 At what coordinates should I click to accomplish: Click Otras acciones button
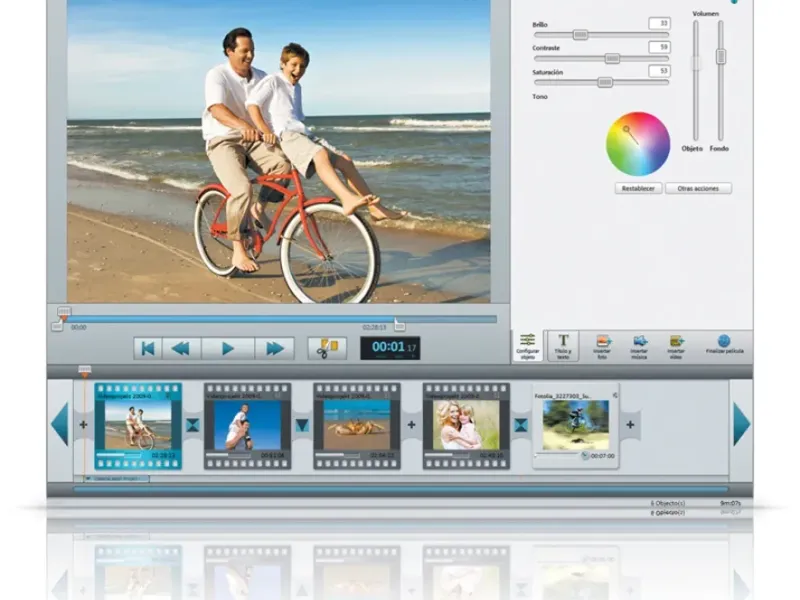[698, 188]
